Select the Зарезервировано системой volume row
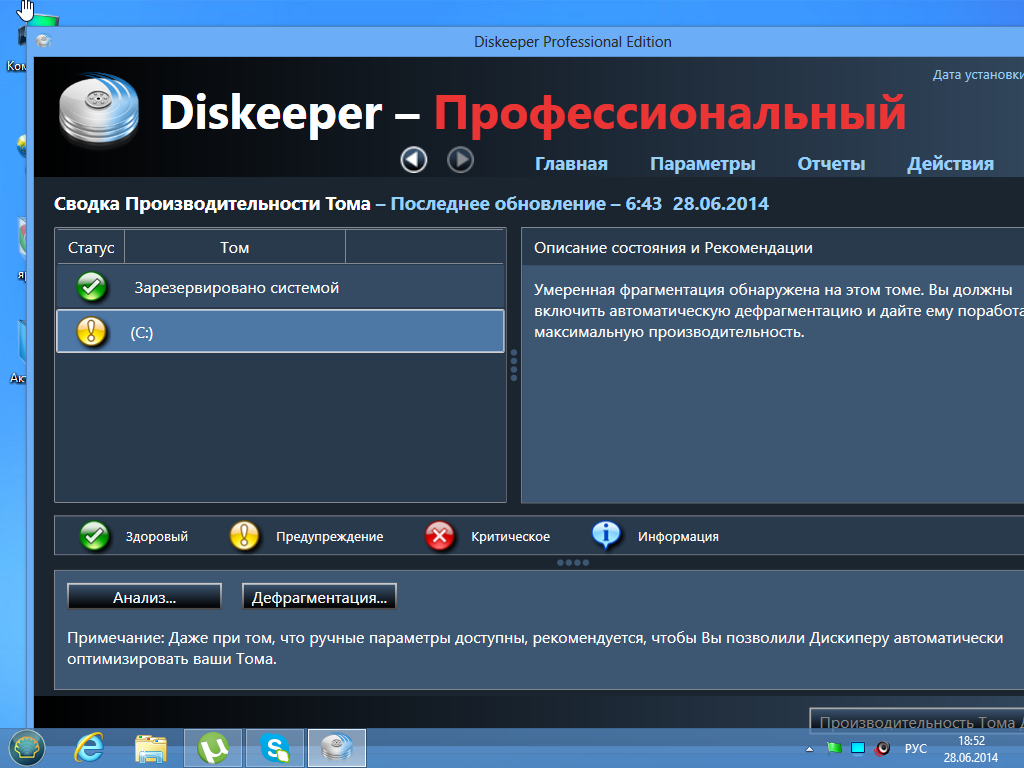Screen dimensions: 1024x768 click(280, 287)
